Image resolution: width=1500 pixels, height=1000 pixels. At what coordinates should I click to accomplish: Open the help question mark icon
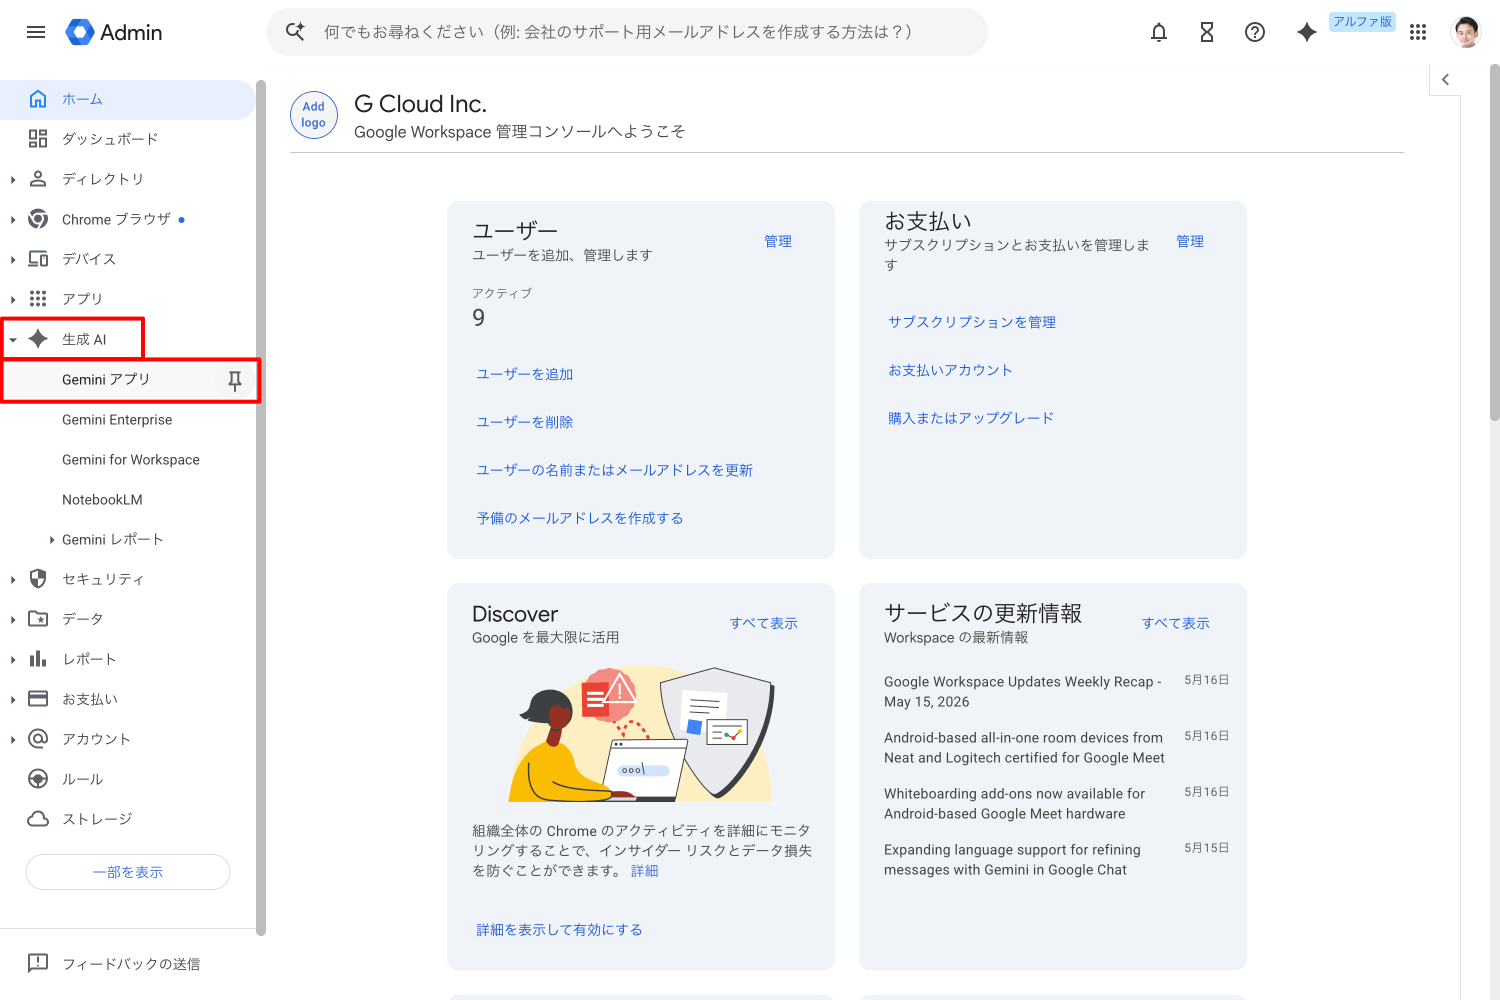[1255, 32]
